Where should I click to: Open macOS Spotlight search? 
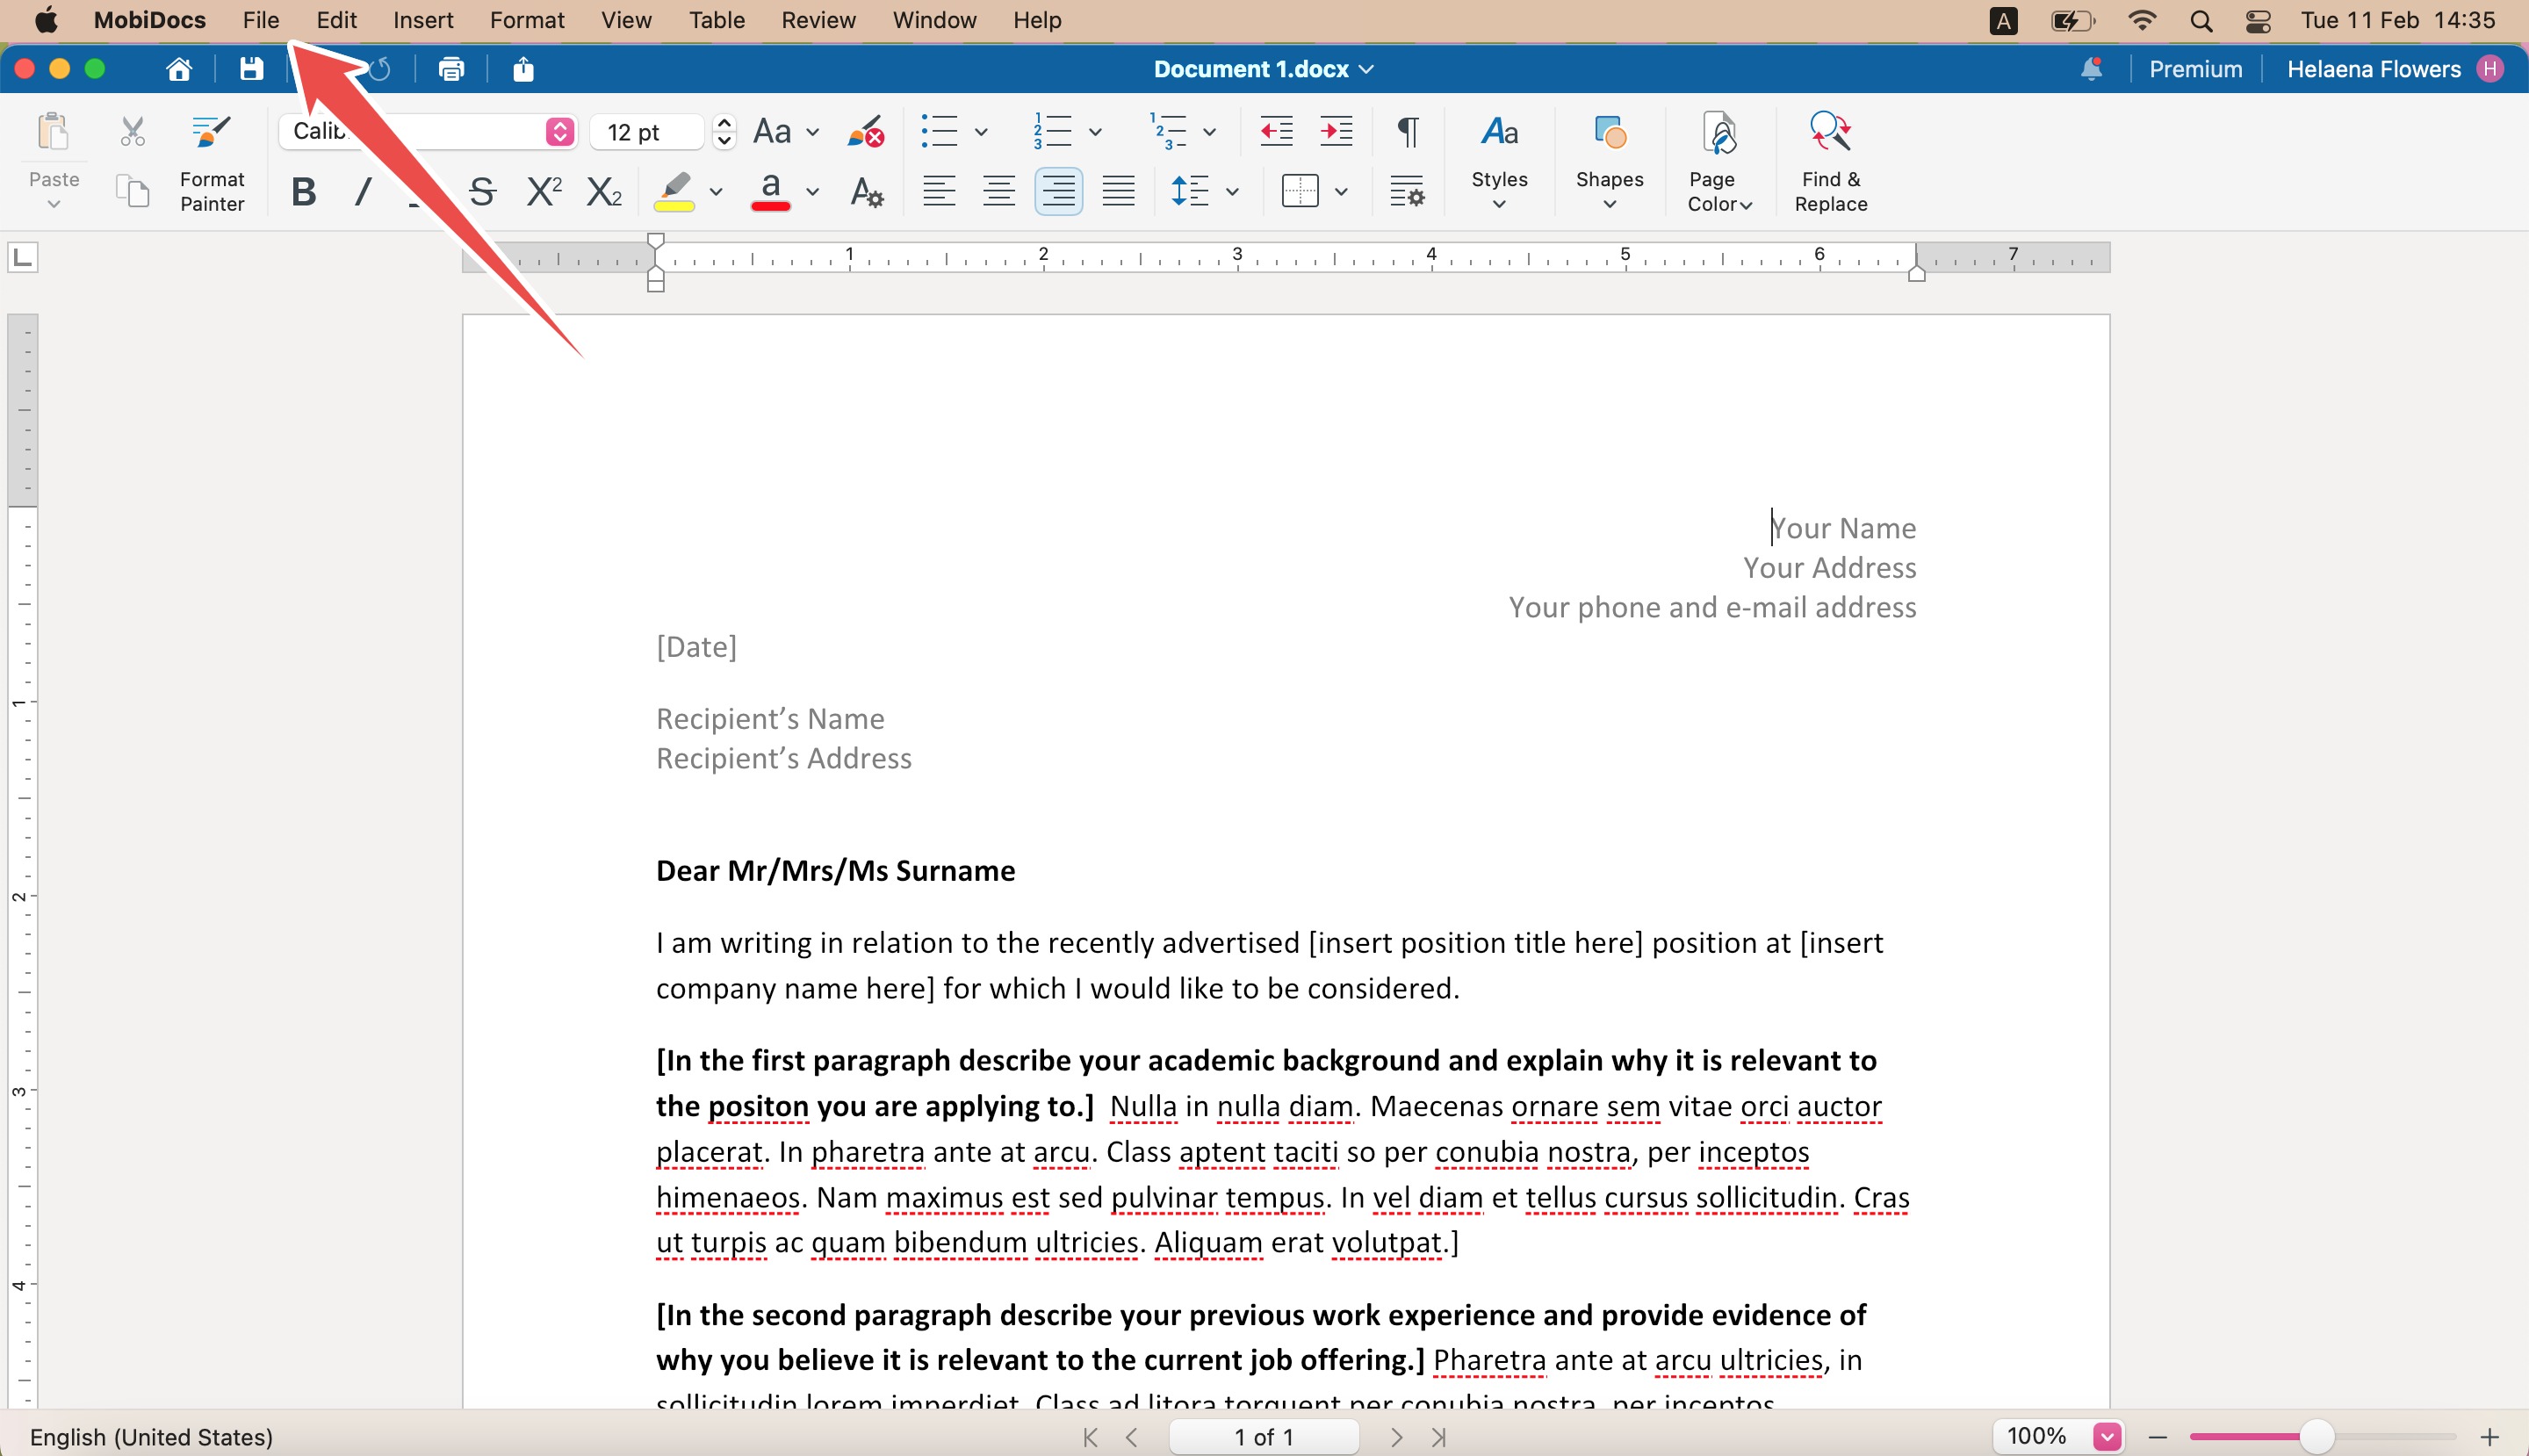coord(2200,20)
